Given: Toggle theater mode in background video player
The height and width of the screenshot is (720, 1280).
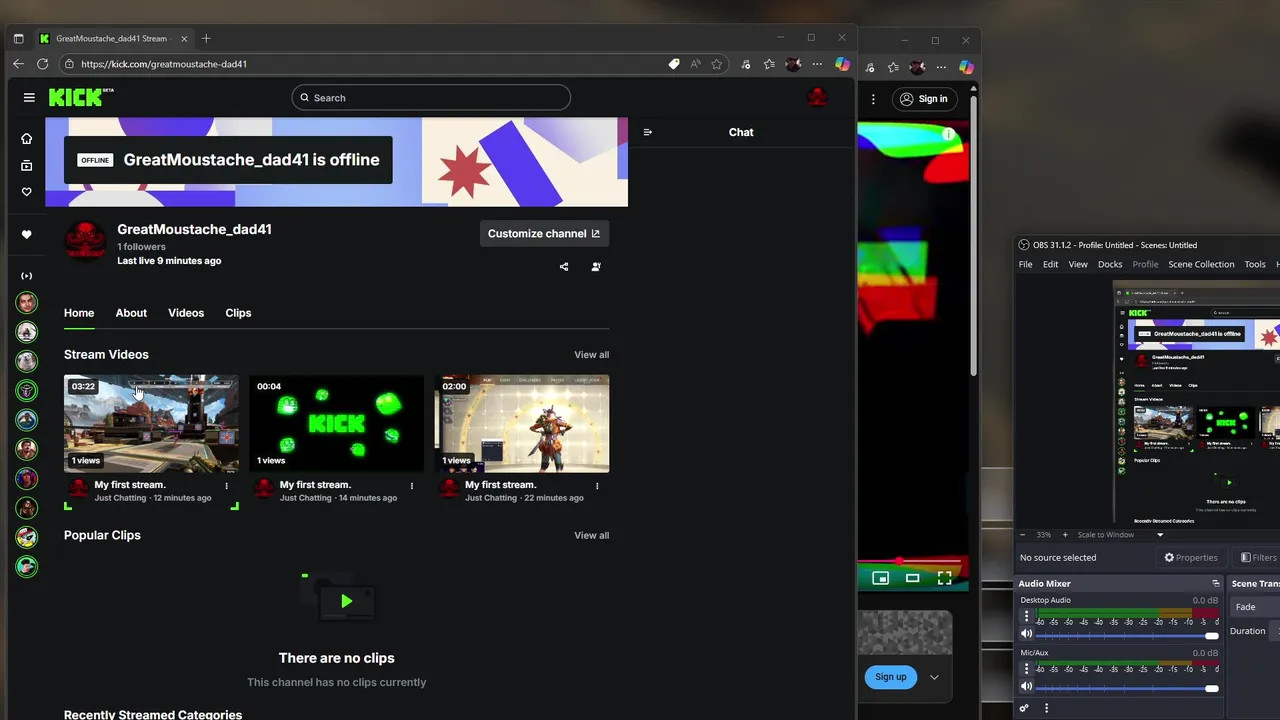Looking at the screenshot, I should point(912,578).
